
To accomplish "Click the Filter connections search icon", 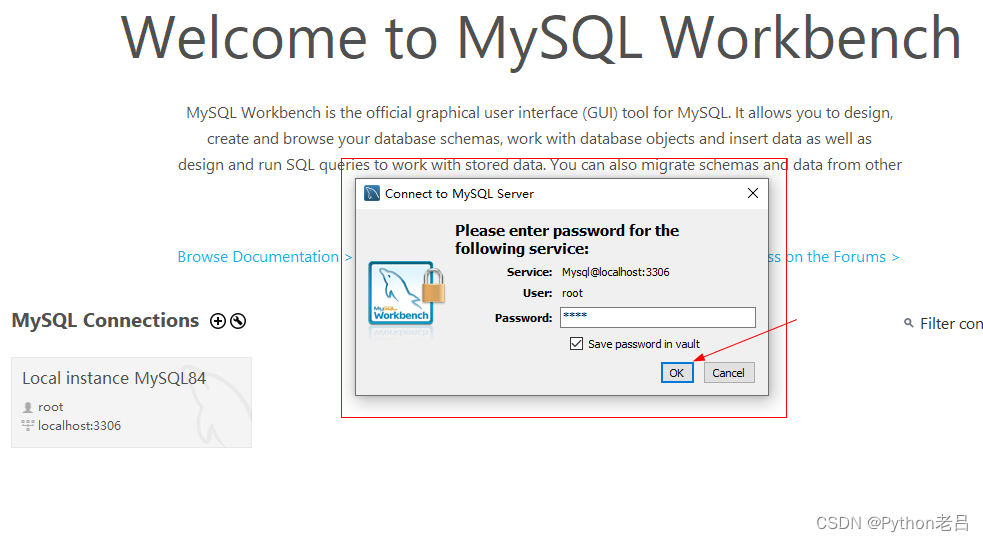I will [908, 323].
